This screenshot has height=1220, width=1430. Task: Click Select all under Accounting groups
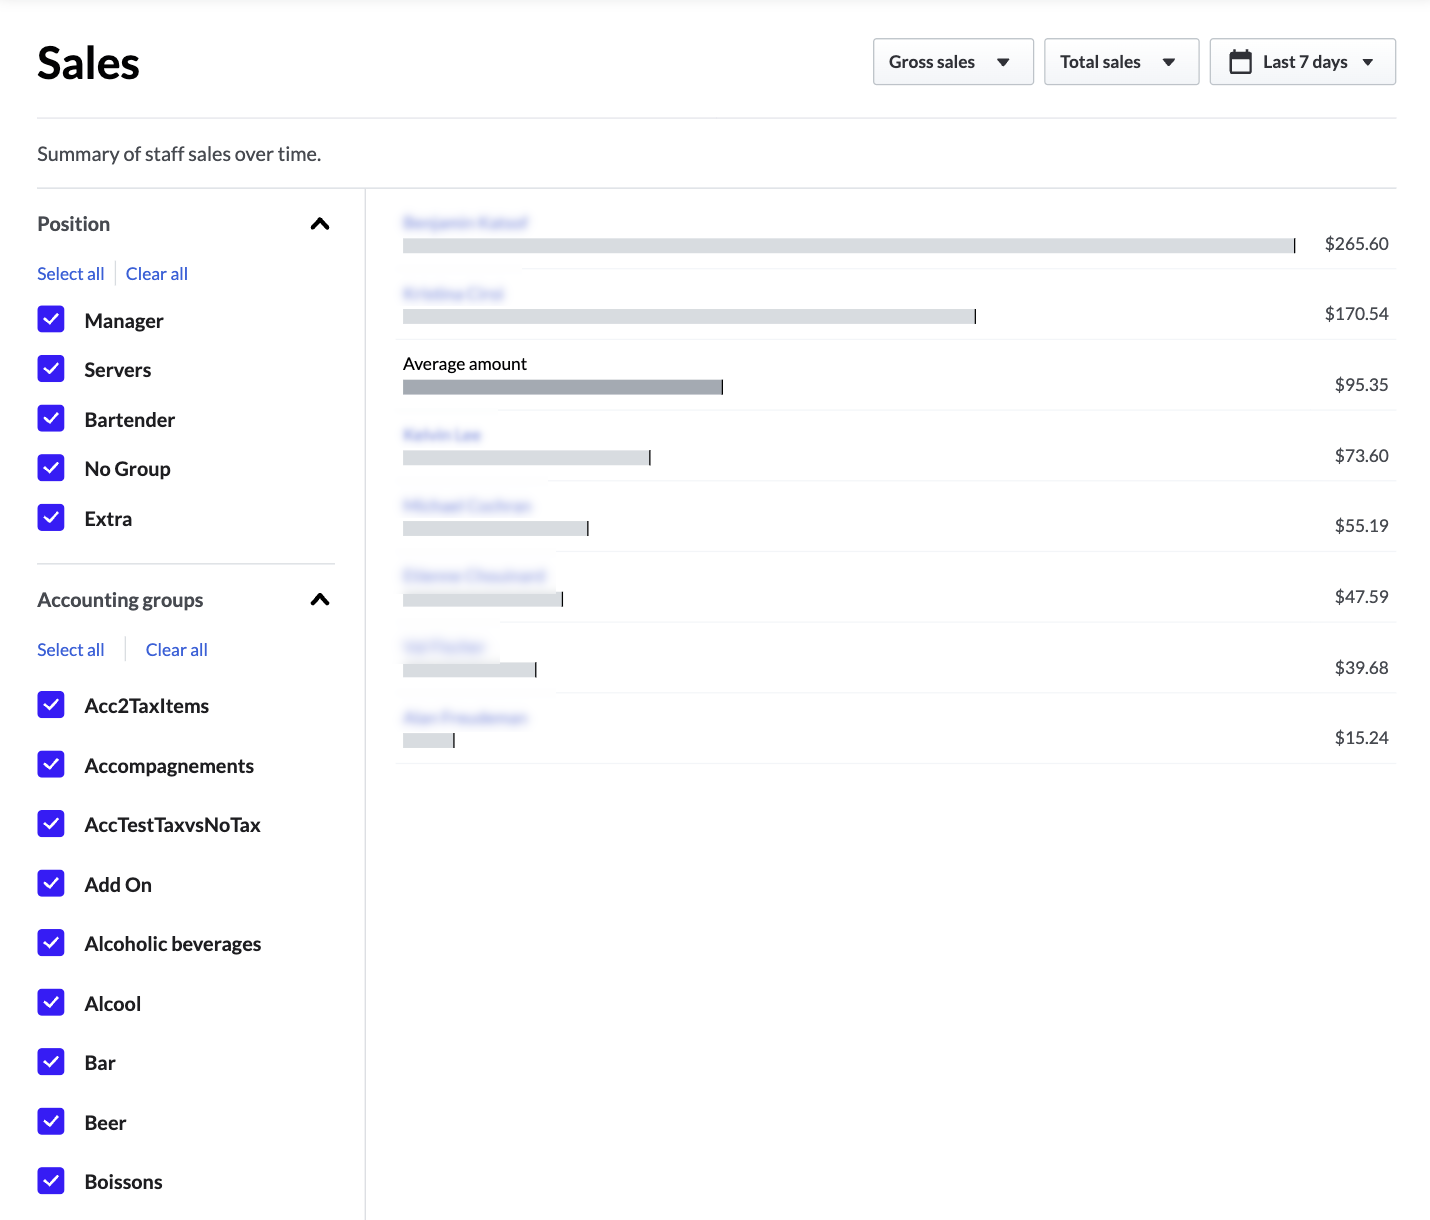coord(71,650)
